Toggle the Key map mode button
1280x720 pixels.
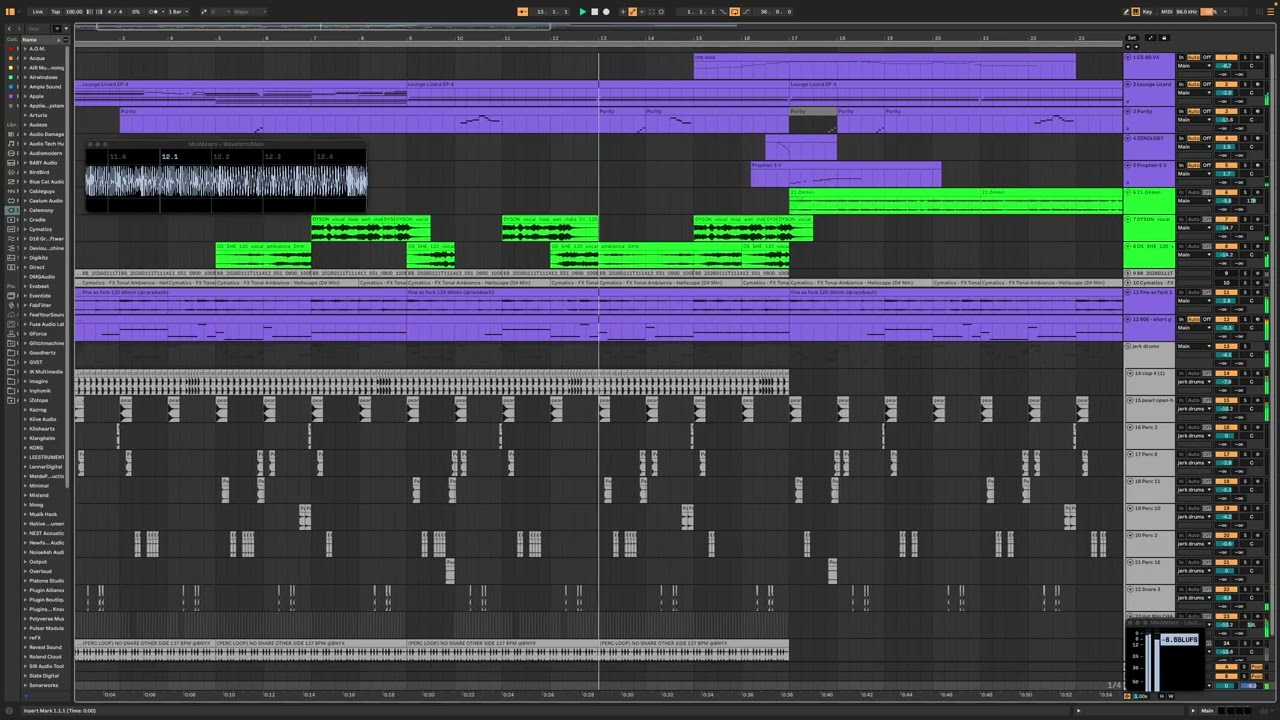coord(1147,12)
